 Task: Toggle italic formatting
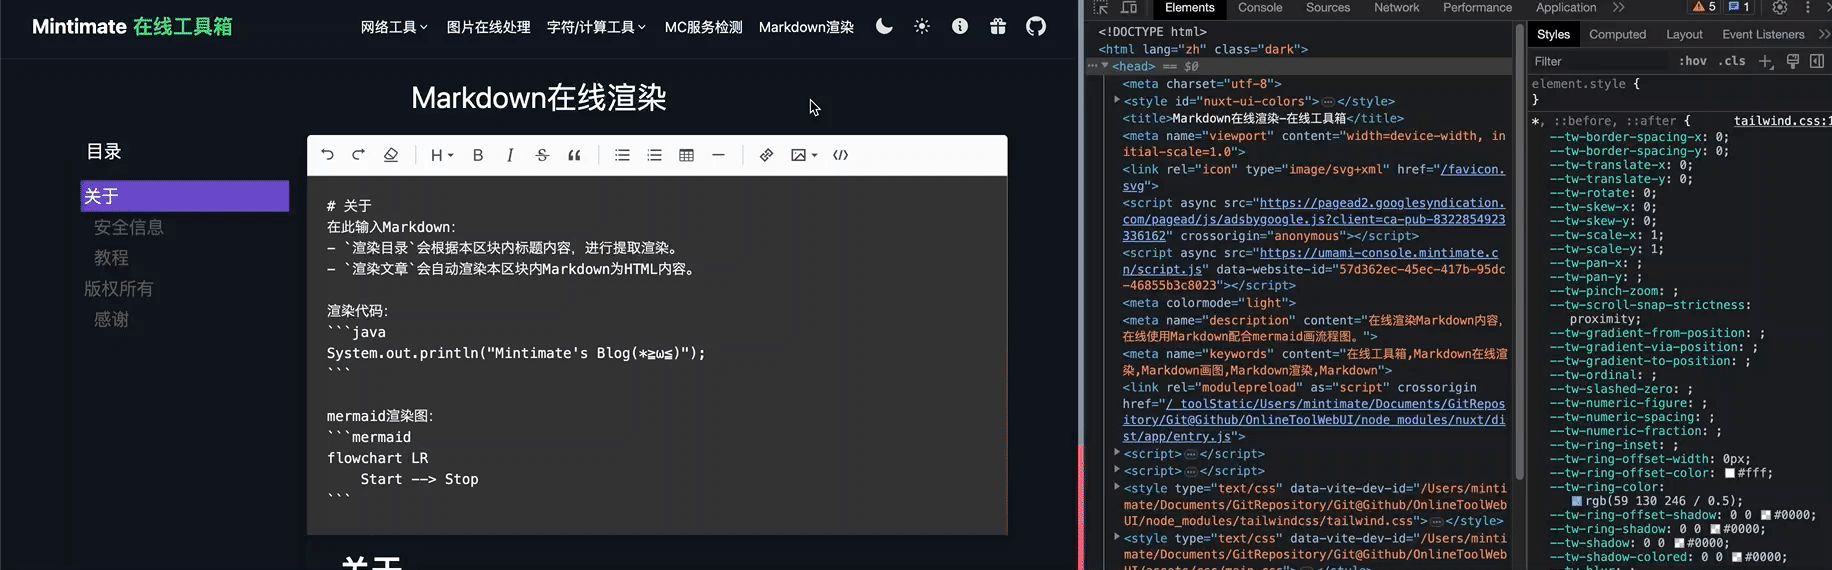point(510,155)
